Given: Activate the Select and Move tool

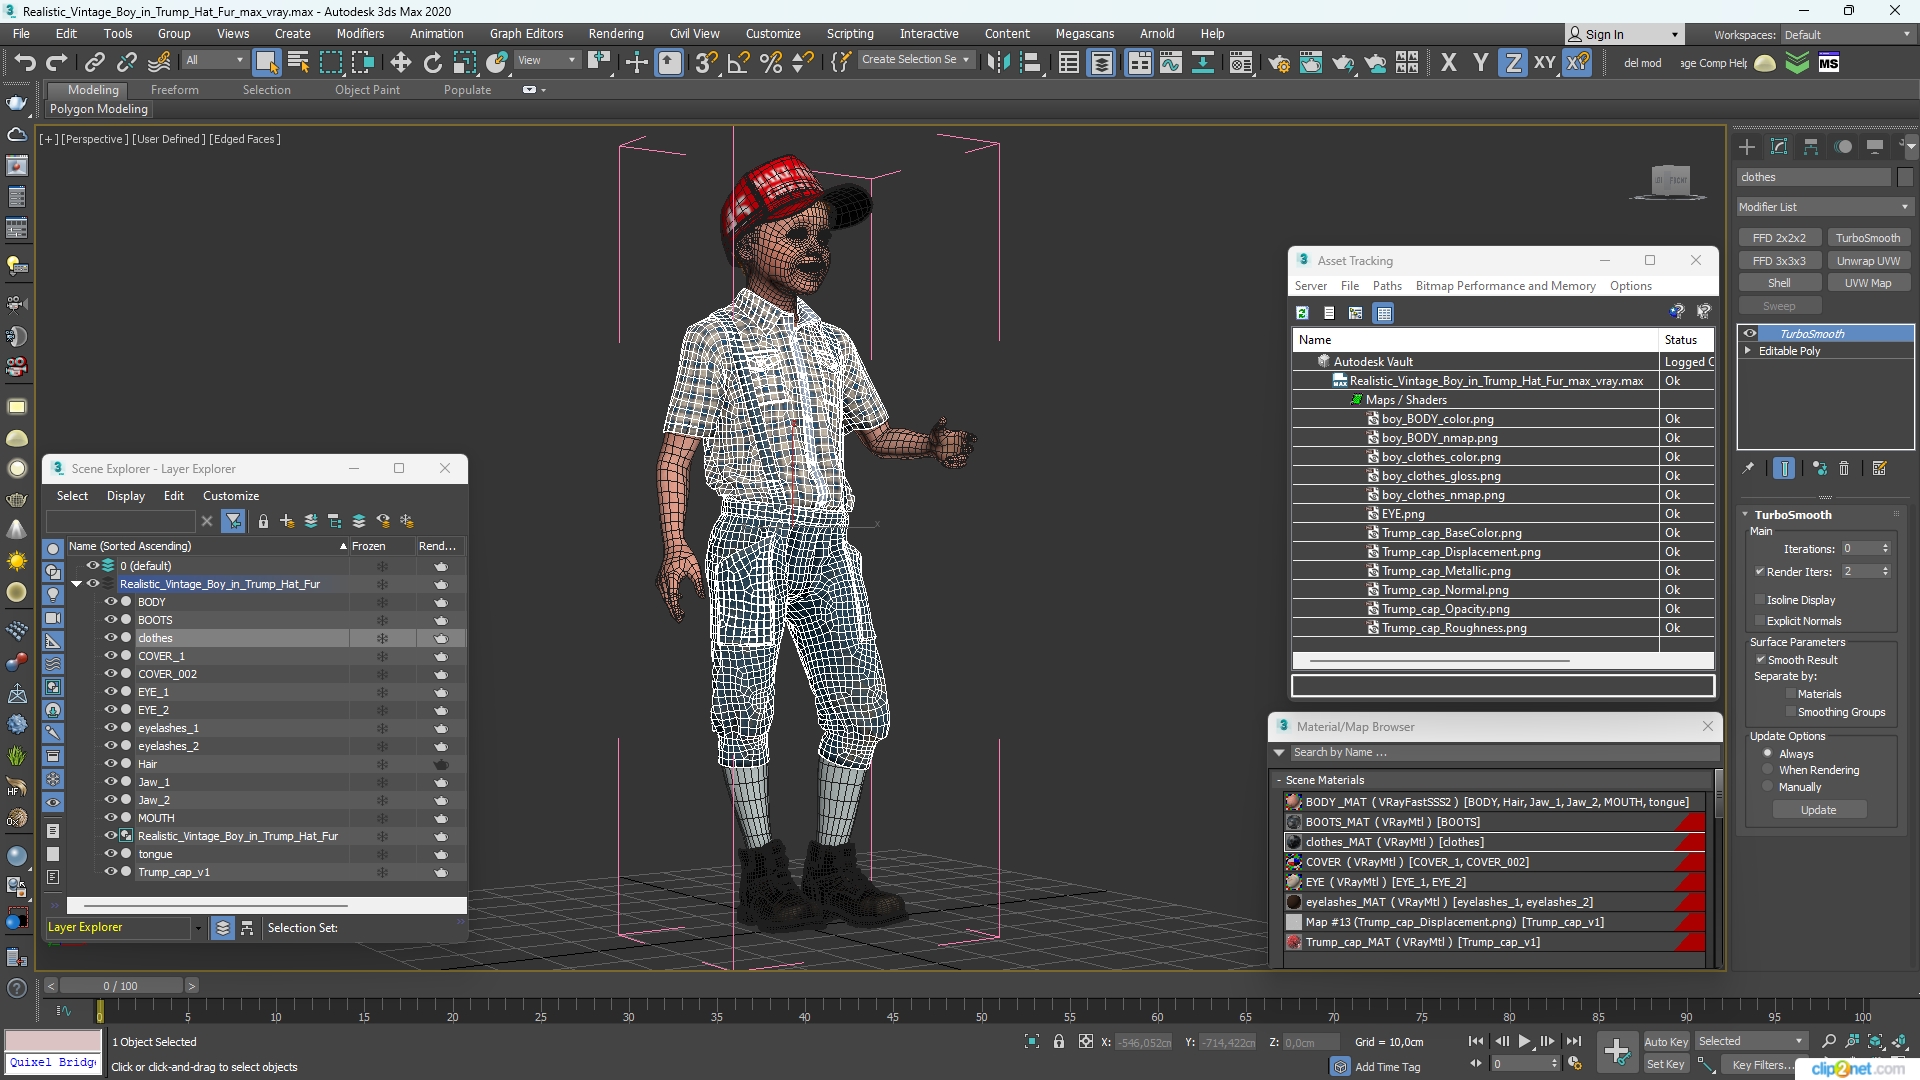Looking at the screenshot, I should 400,63.
